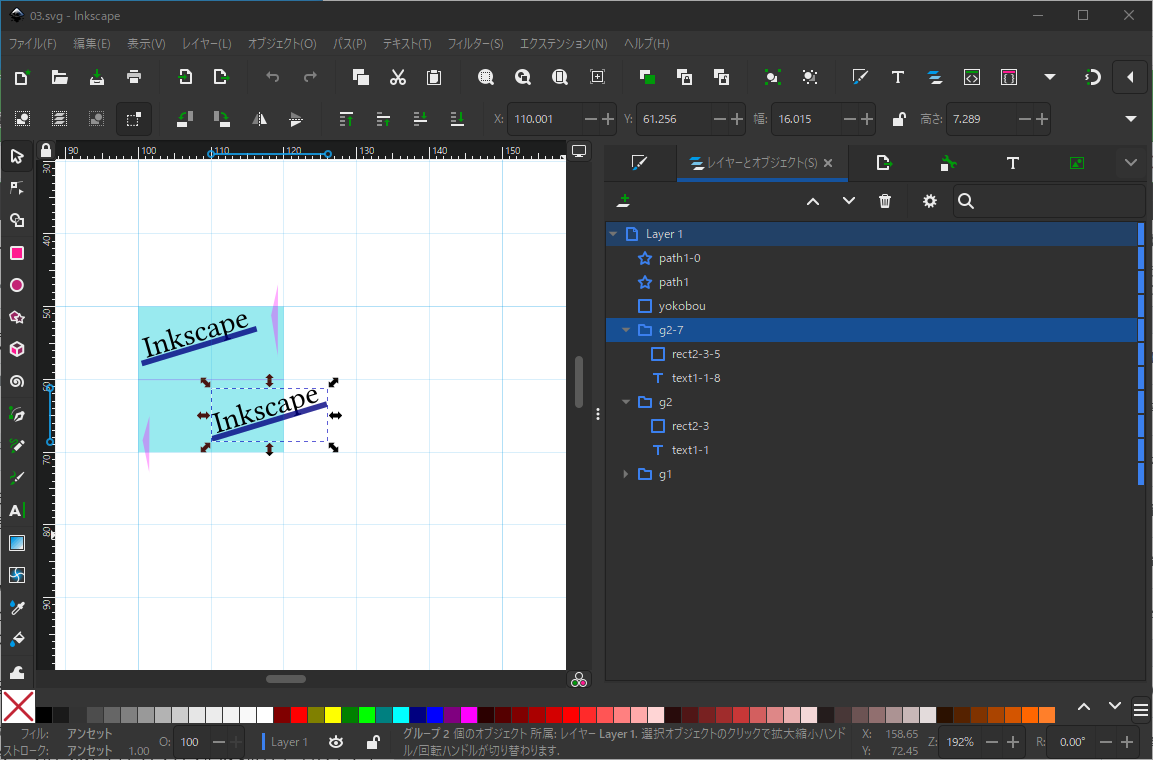Increase X position with plus button
This screenshot has width=1153, height=760.
[x=608, y=119]
